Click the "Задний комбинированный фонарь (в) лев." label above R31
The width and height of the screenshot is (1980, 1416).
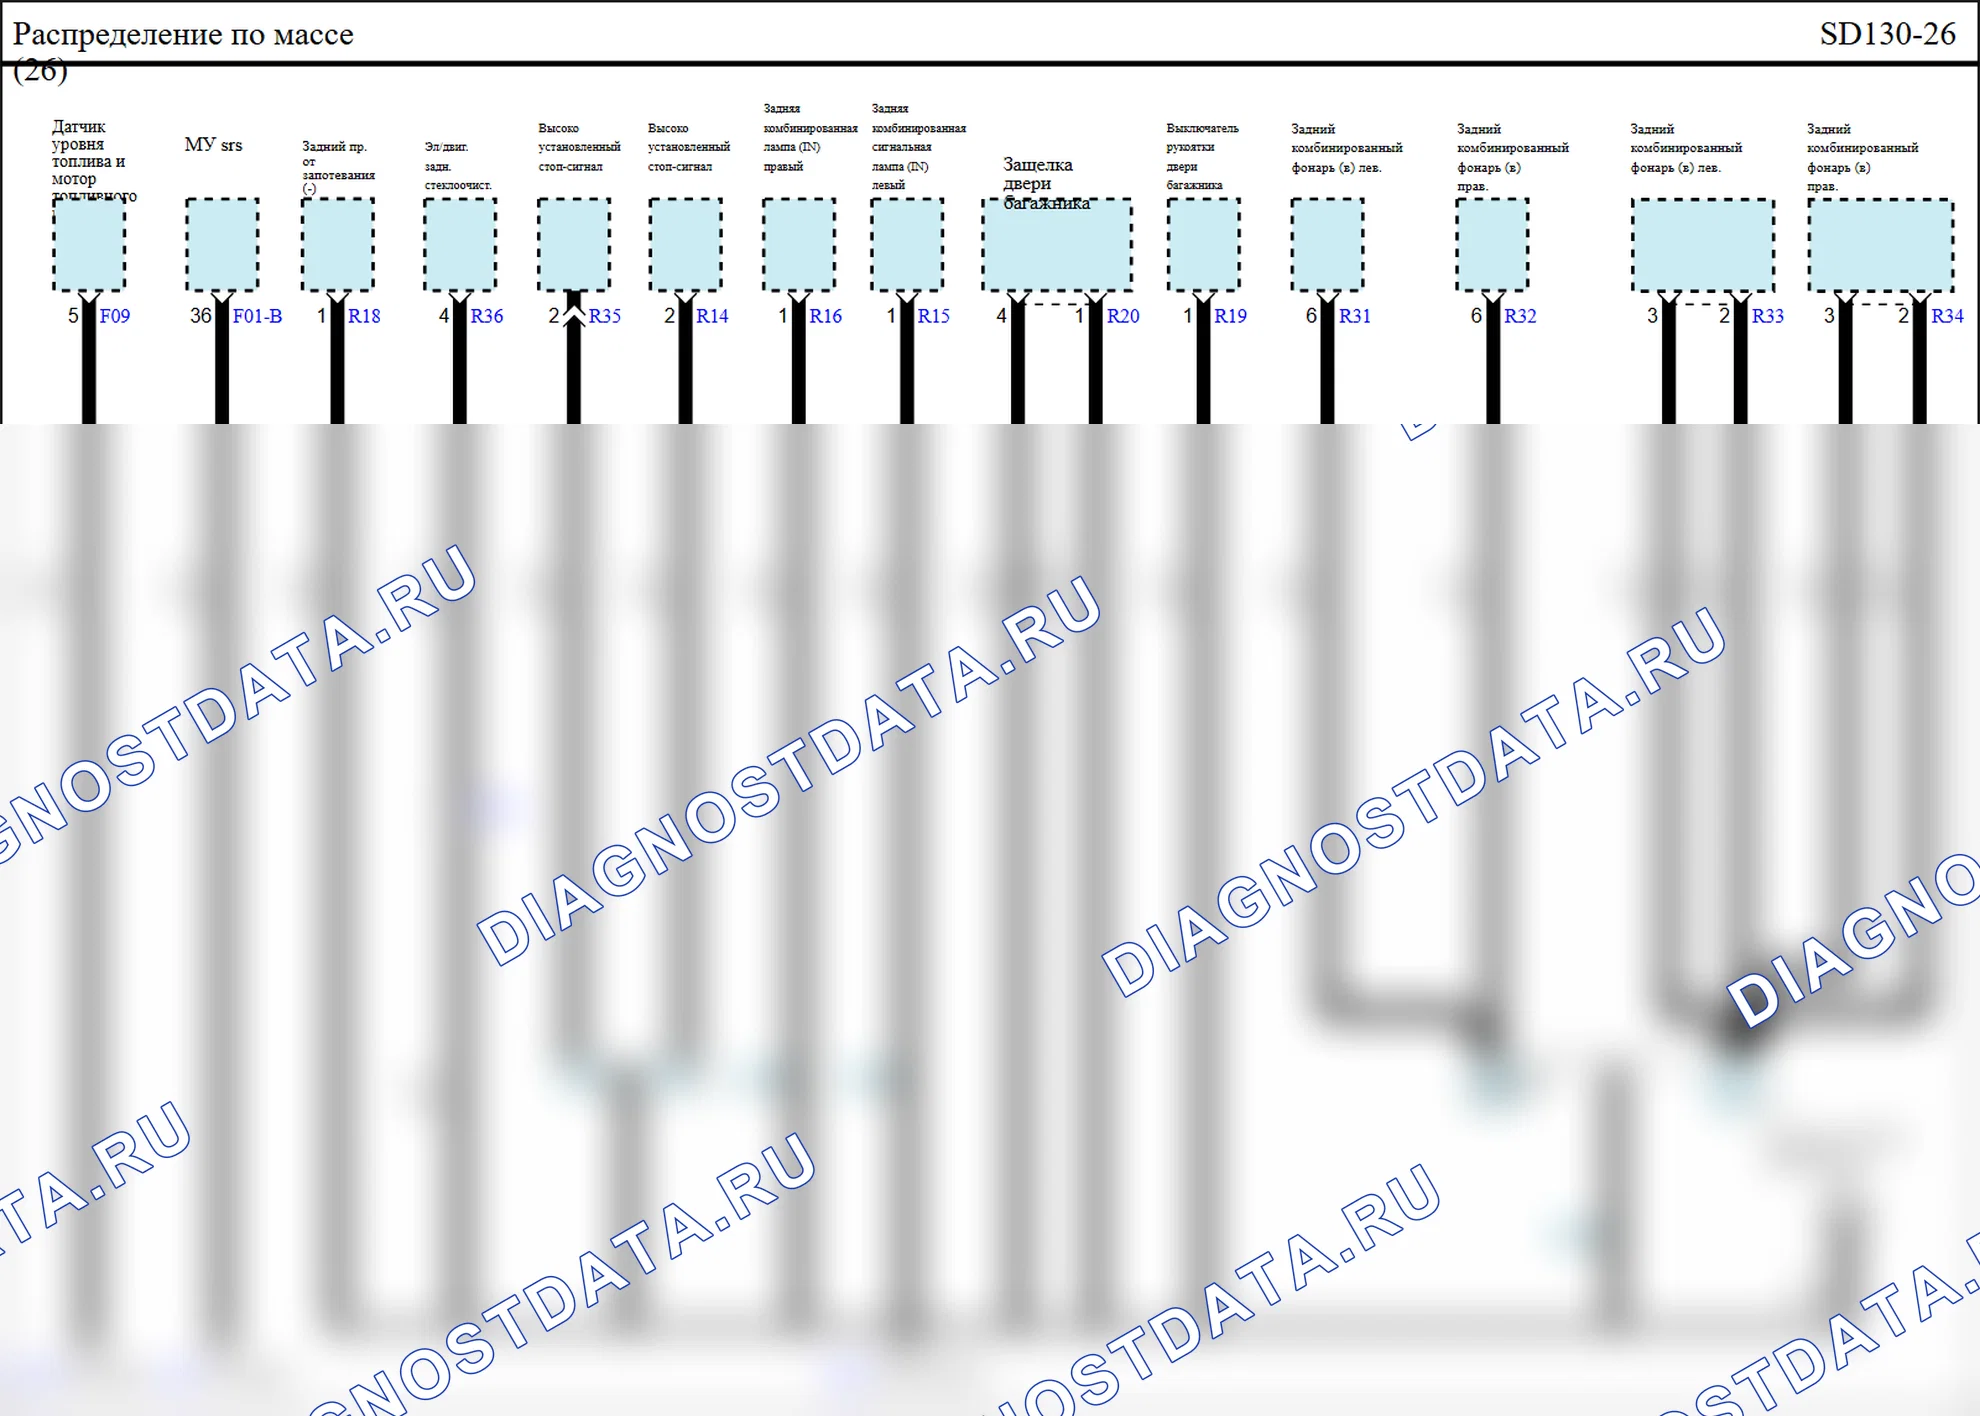(x=1347, y=148)
